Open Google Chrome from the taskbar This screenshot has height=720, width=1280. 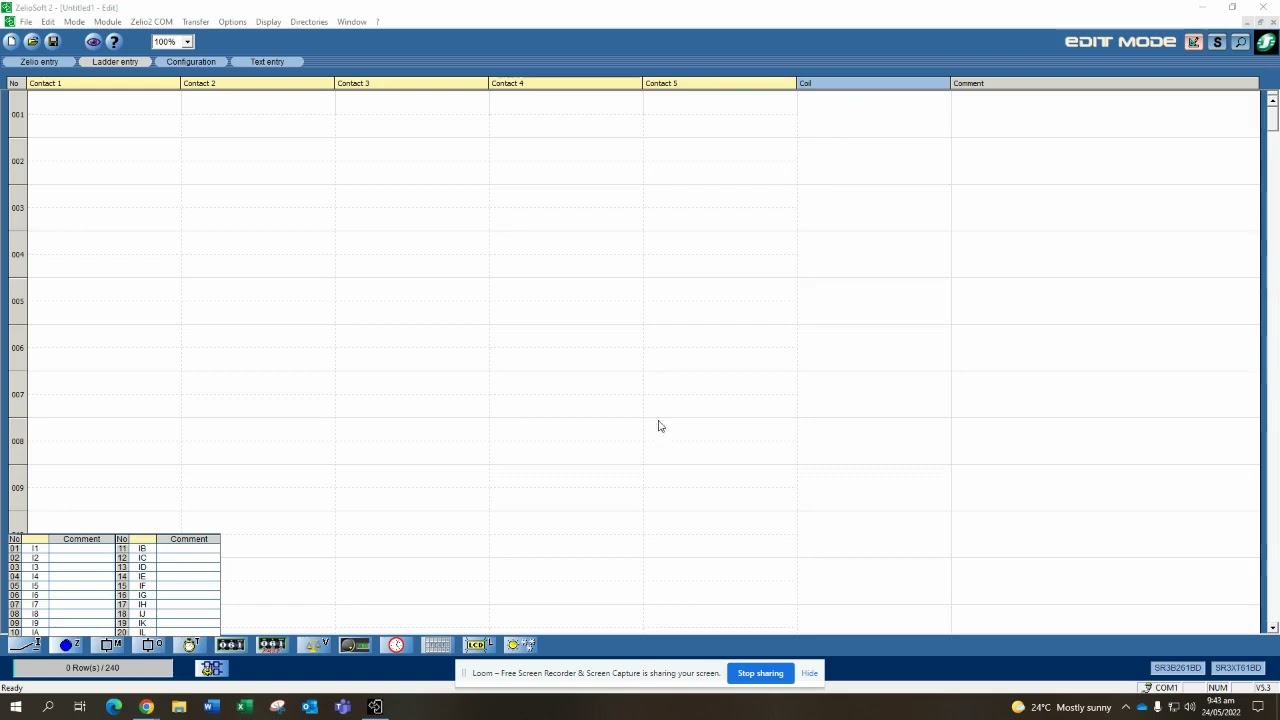coord(146,707)
